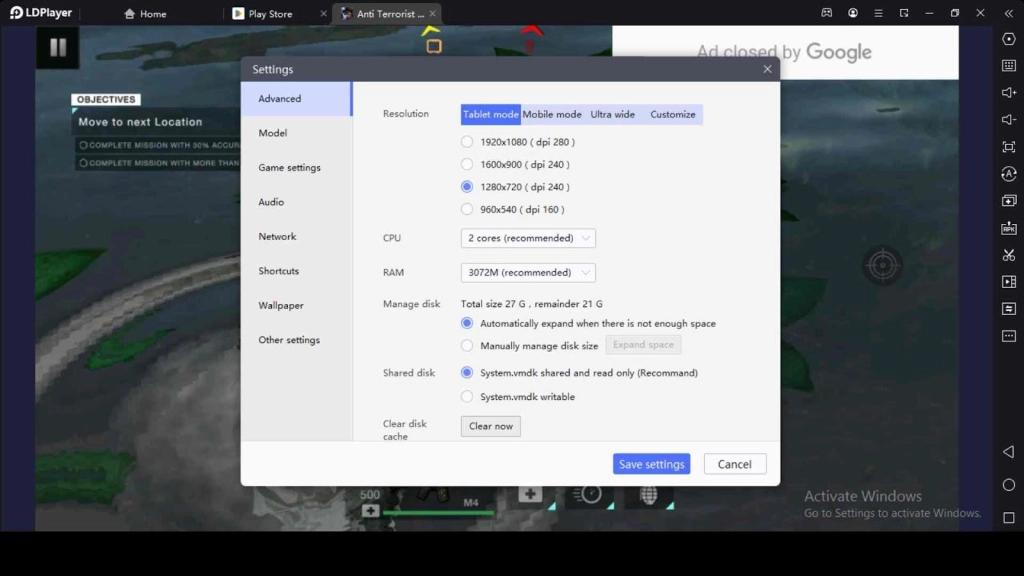Select Mobile mode resolution tab
The image size is (1024, 576).
pyautogui.click(x=552, y=114)
